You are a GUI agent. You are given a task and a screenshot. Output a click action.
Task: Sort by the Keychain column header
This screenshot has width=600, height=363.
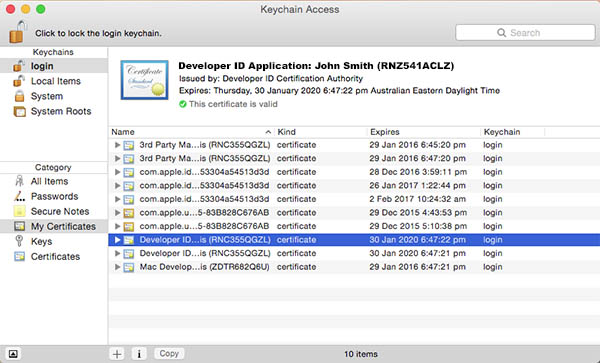(x=513, y=132)
